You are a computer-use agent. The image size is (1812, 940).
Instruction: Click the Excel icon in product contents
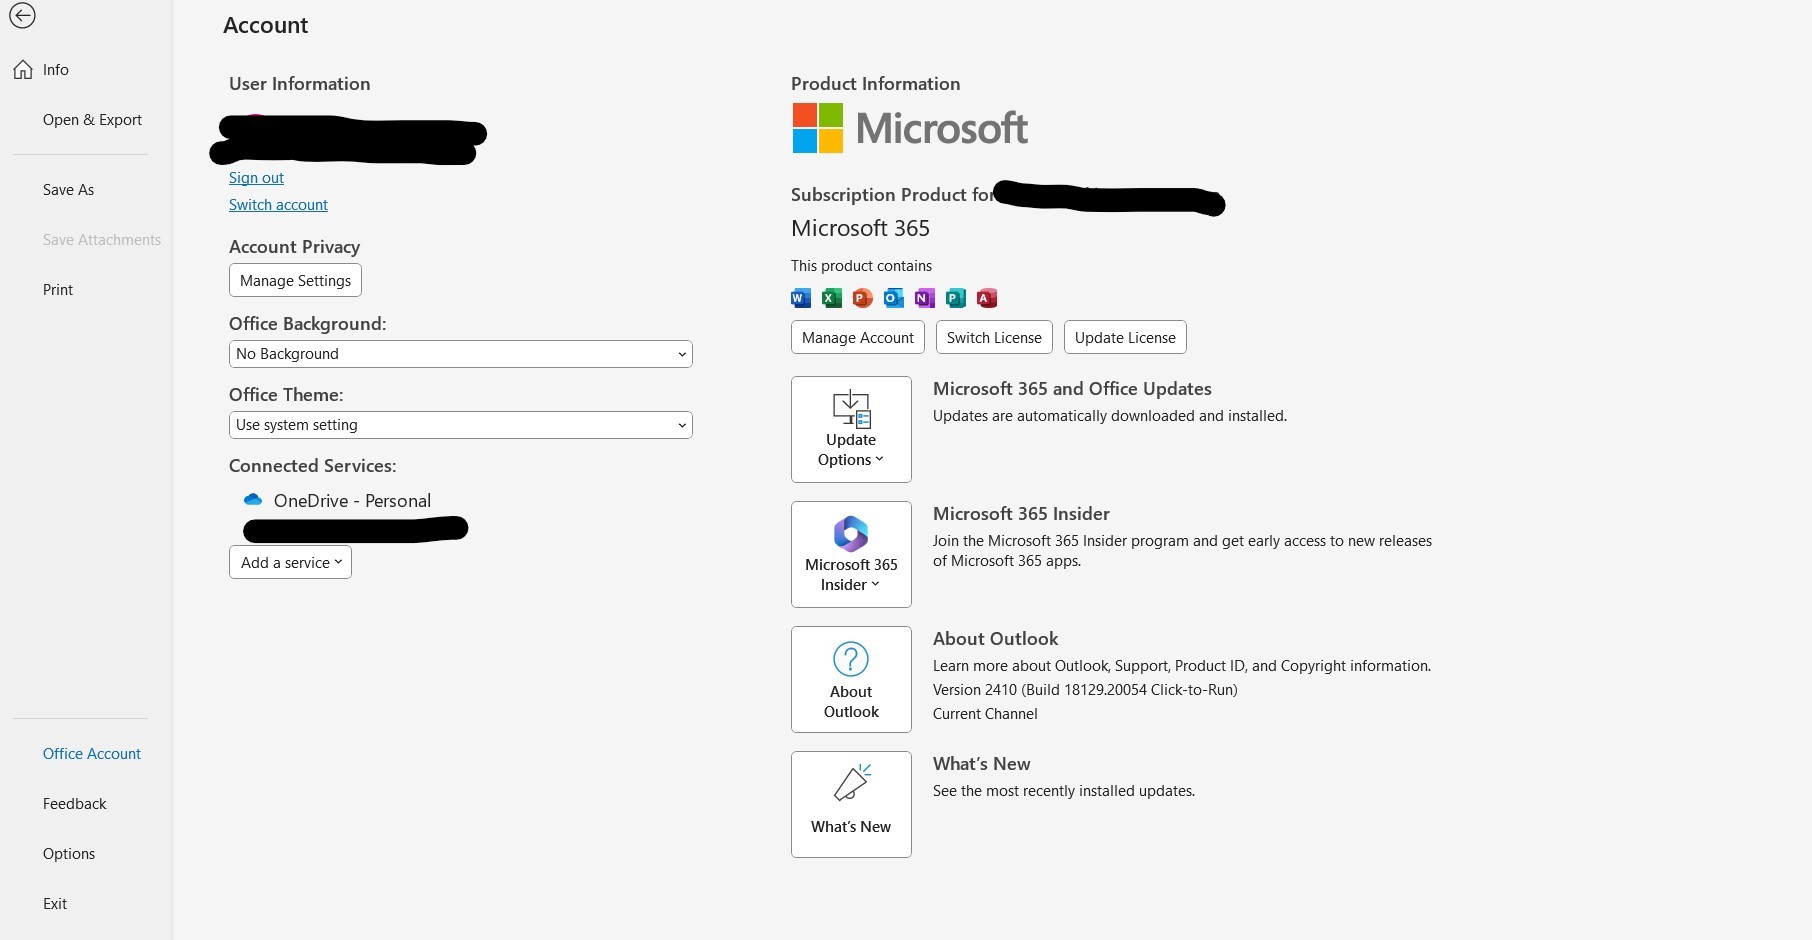[831, 298]
